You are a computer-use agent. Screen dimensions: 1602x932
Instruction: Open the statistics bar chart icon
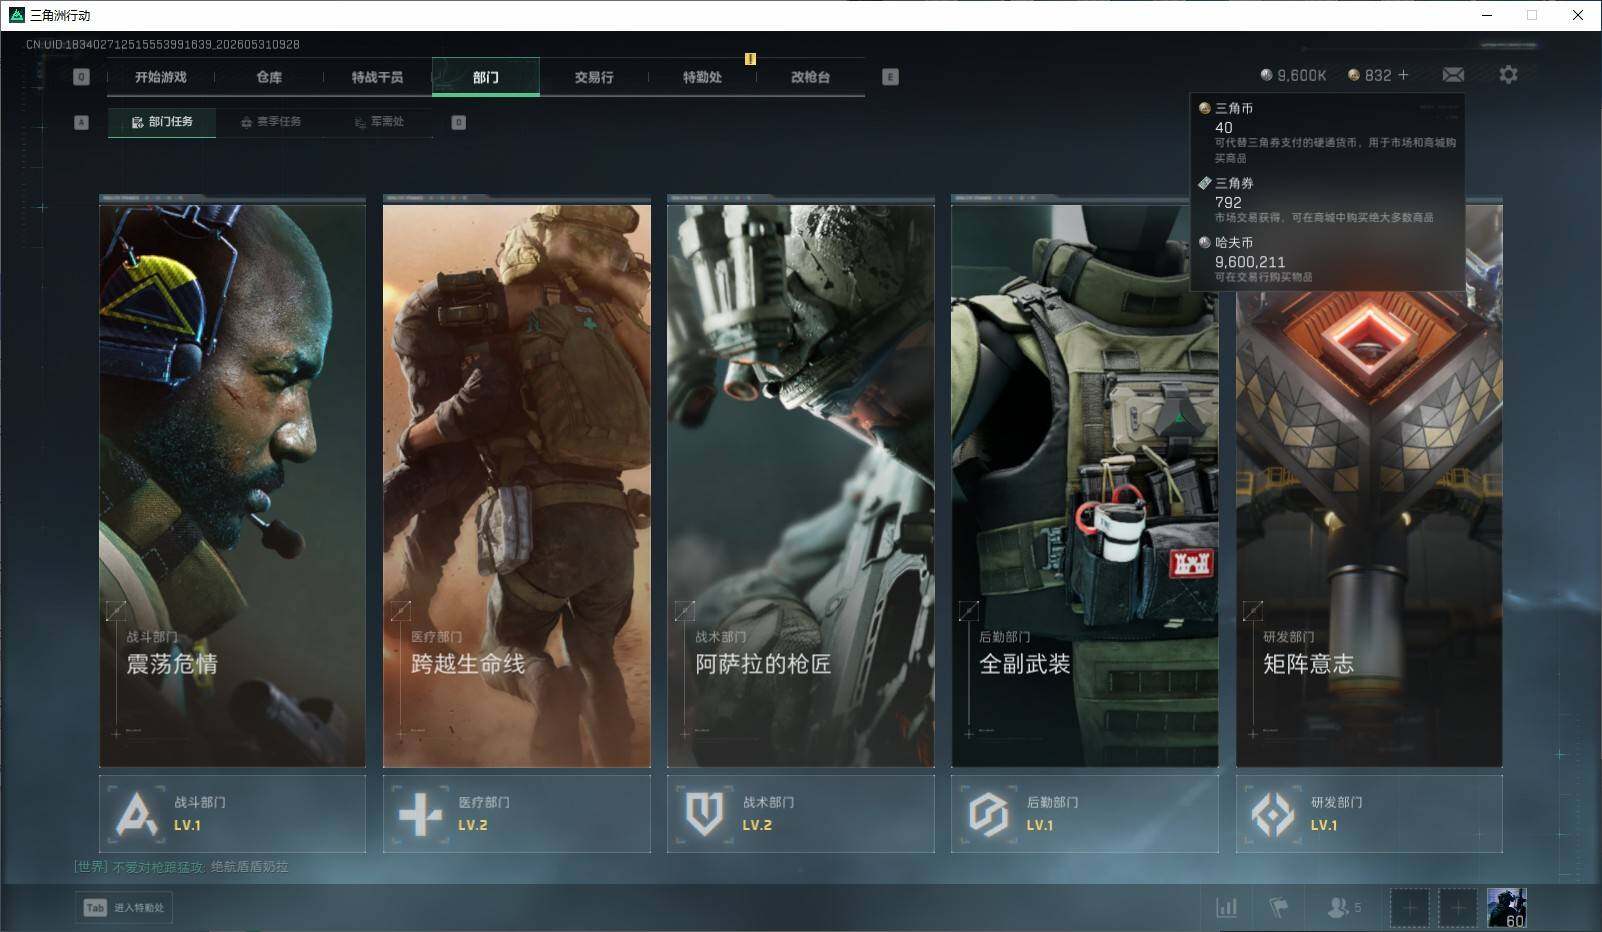[x=1226, y=907]
